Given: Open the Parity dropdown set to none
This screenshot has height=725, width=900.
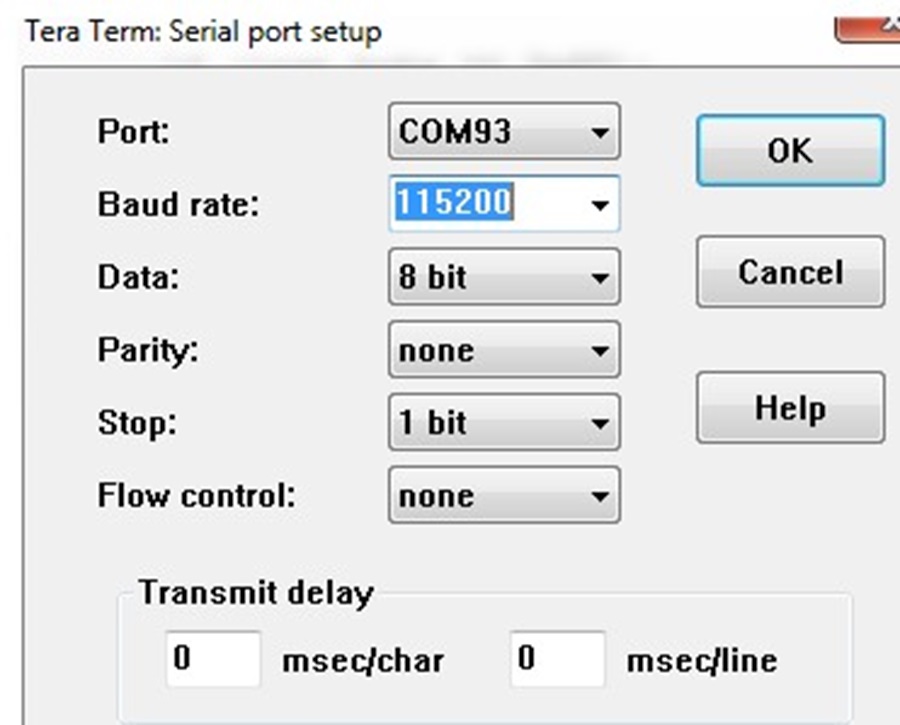Looking at the screenshot, I should click(504, 350).
